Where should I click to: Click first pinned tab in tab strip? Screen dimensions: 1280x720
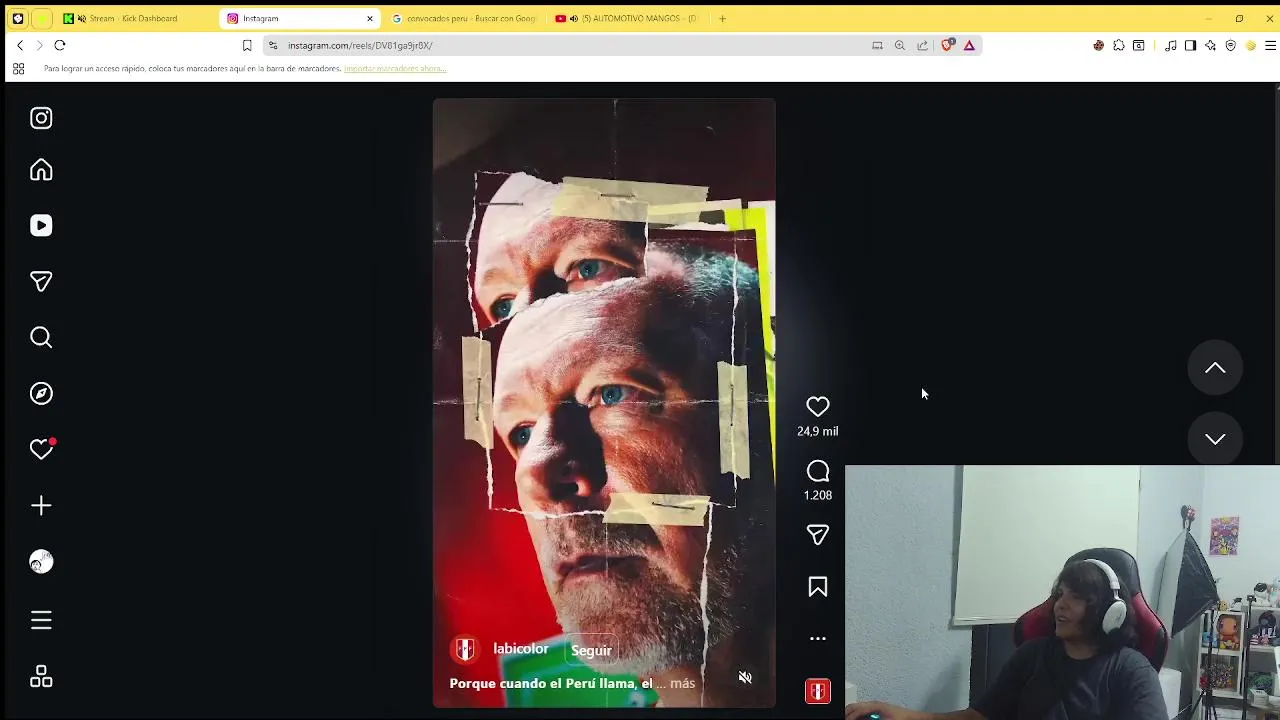(x=17, y=18)
